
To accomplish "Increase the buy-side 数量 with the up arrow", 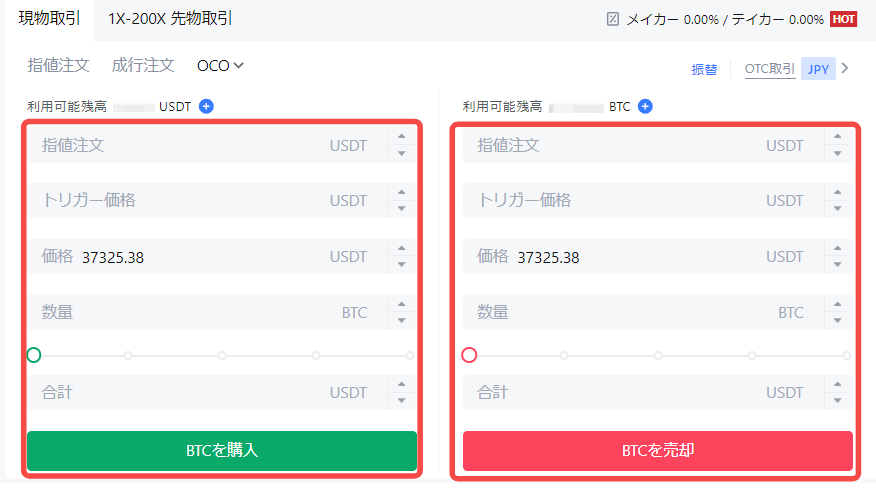I will pyautogui.click(x=401, y=304).
